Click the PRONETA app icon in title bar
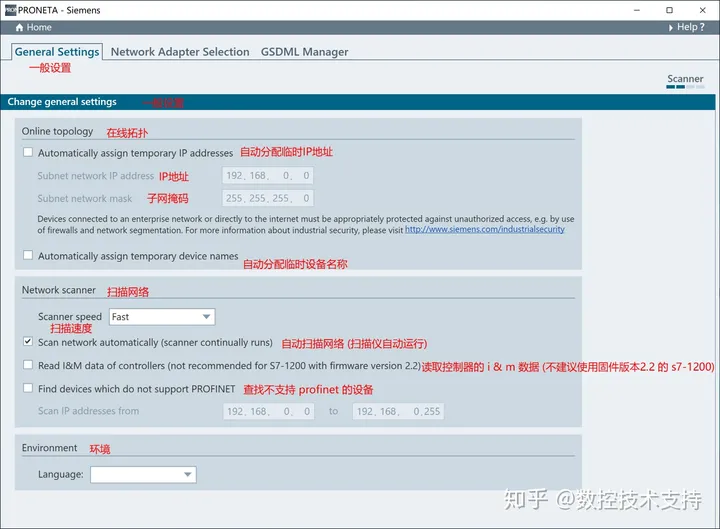720x529 pixels. point(10,10)
